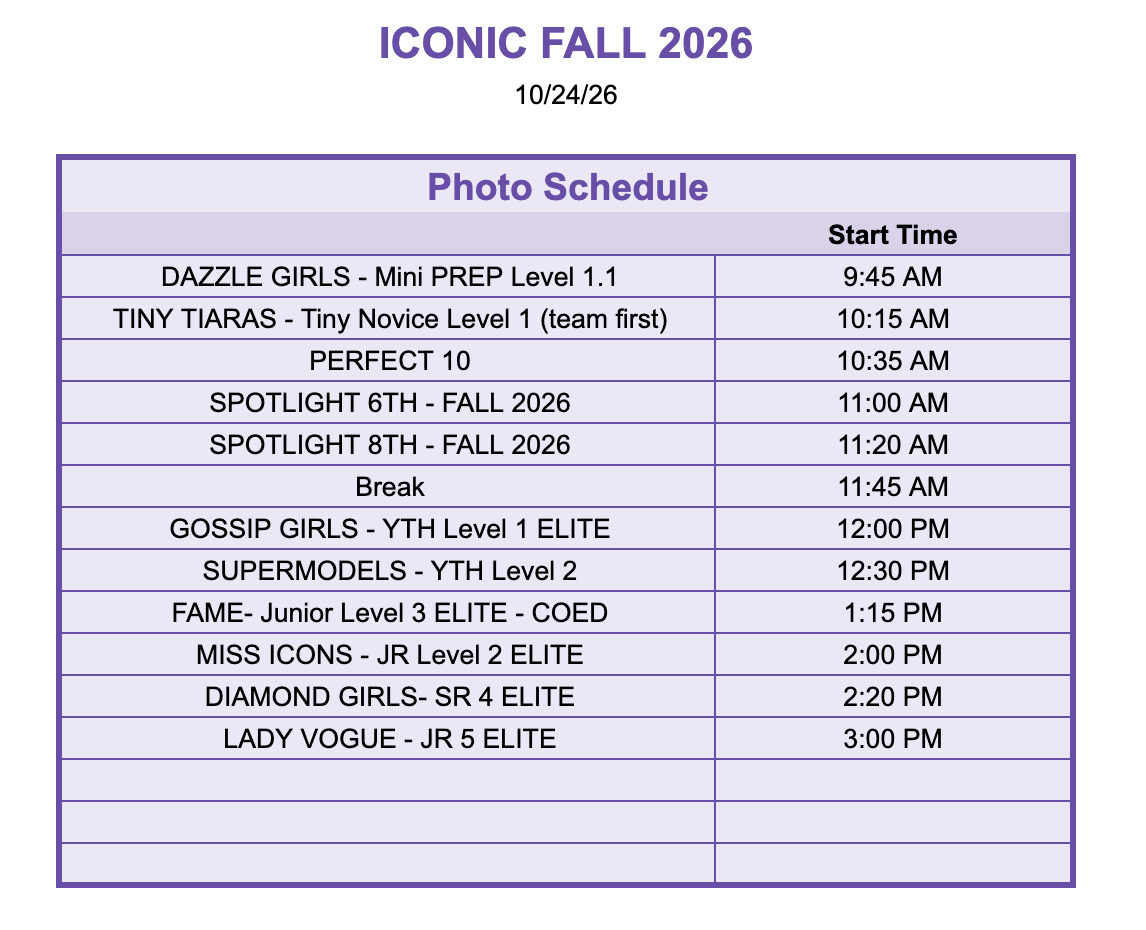Select the DIAMOND GIRLS SR 4 ELITE cell

(389, 697)
